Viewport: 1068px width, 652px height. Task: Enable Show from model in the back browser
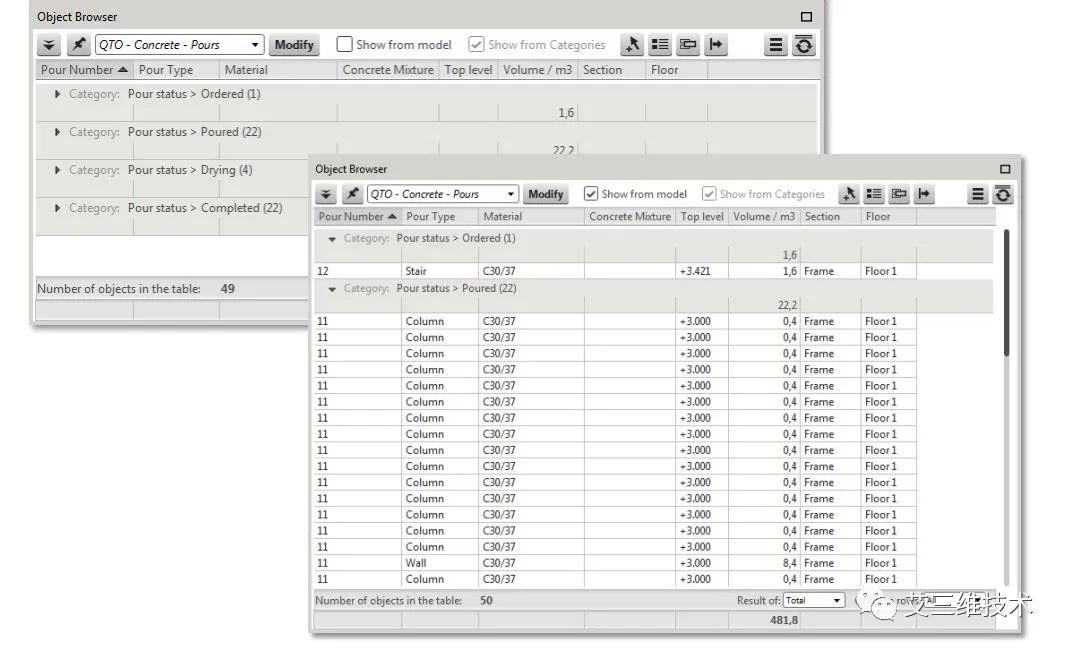click(345, 44)
